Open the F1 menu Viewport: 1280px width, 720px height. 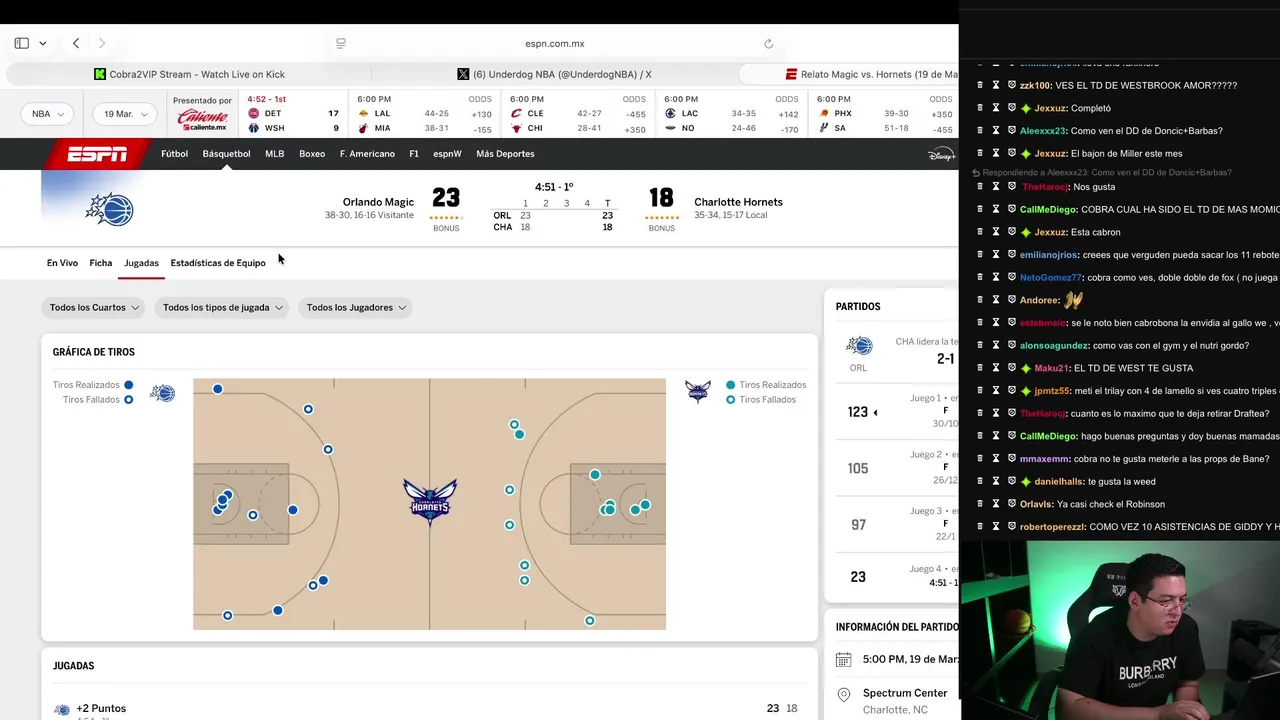point(414,154)
